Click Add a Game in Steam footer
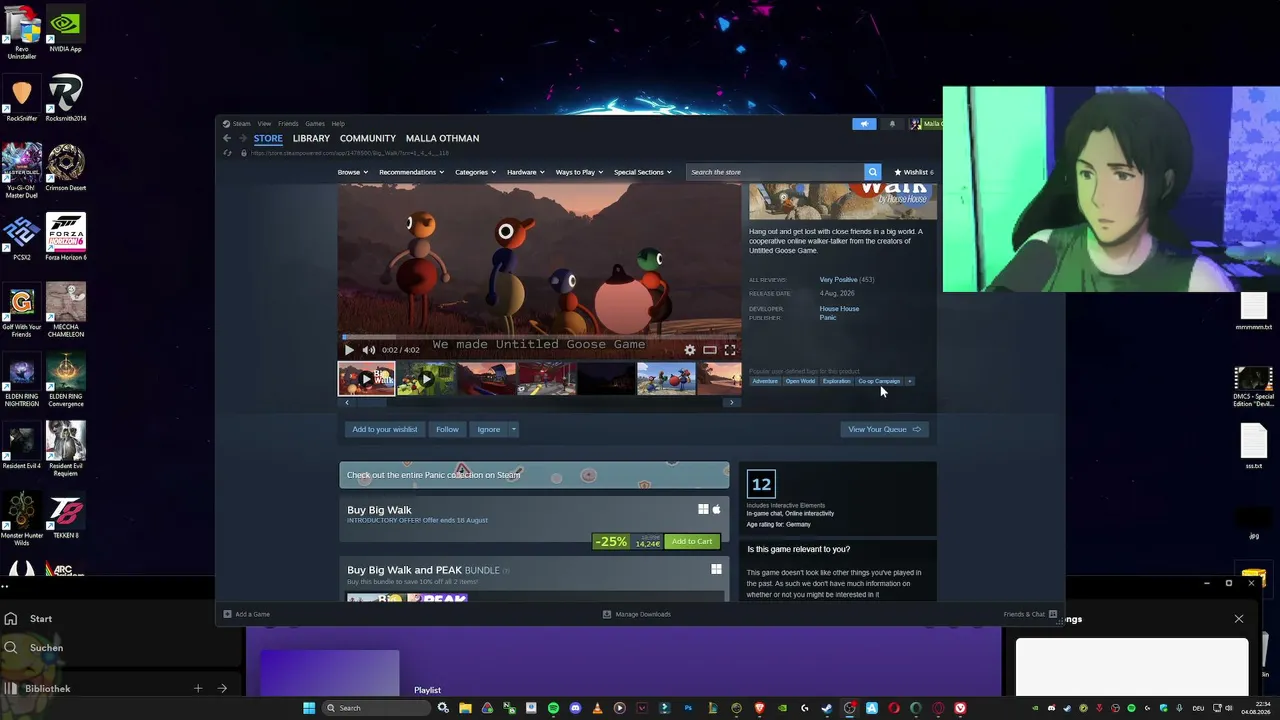 point(247,614)
